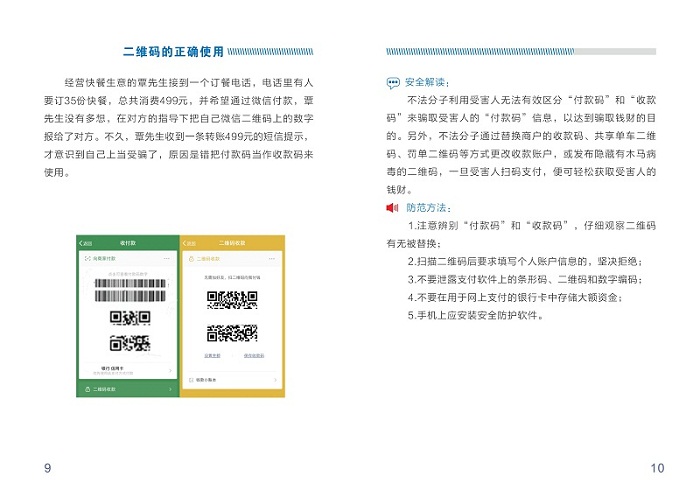The height and width of the screenshot is (504, 700).
Task: Click the 收付款 title on the green screen
Action: pyautogui.click(x=128, y=243)
